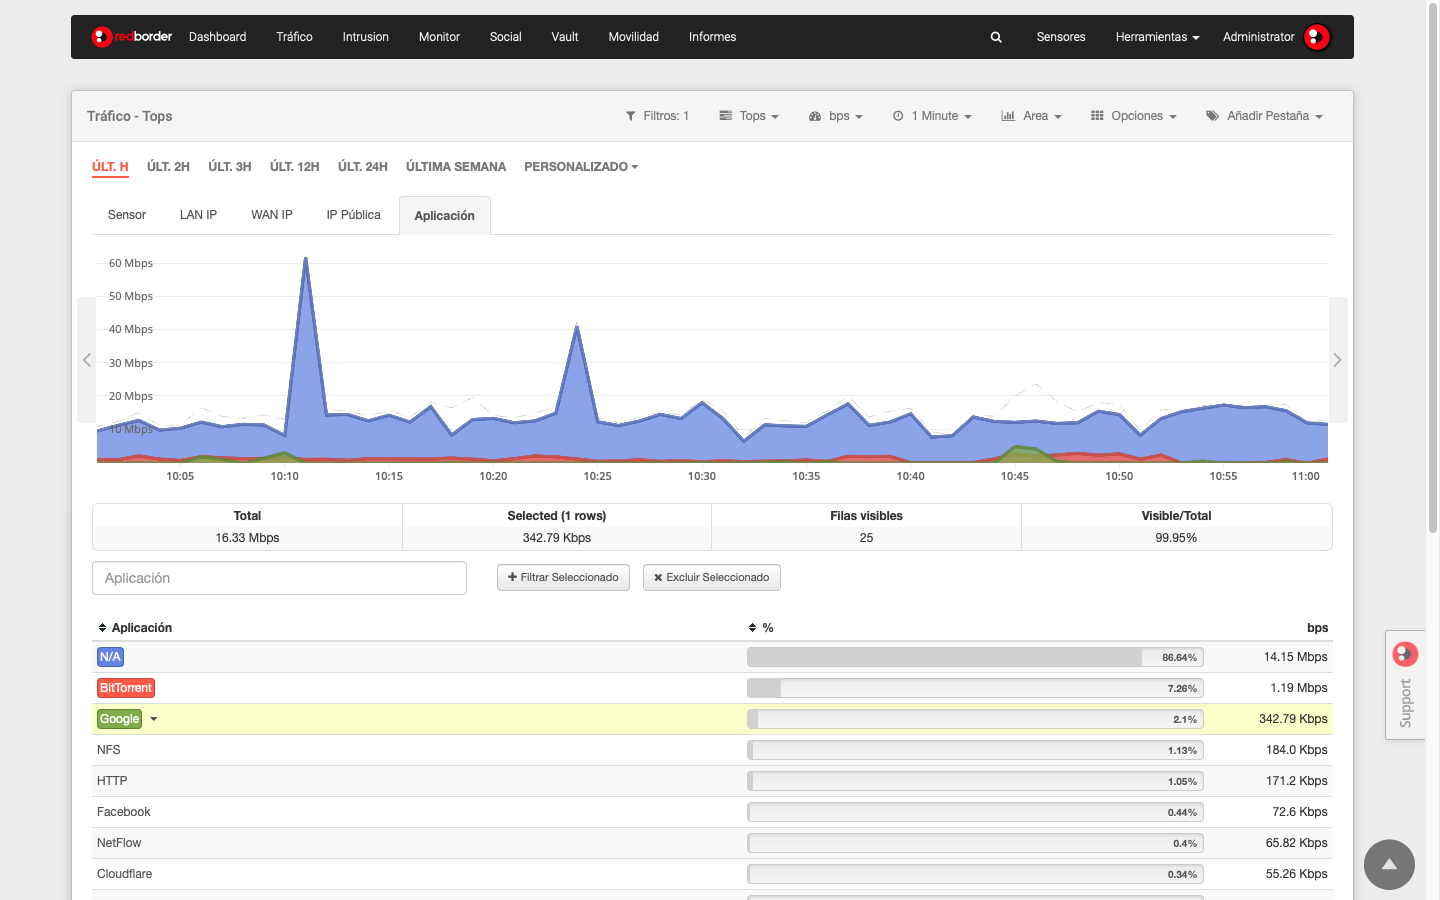
Task: Open the Opciones dropdown
Action: pos(1133,116)
